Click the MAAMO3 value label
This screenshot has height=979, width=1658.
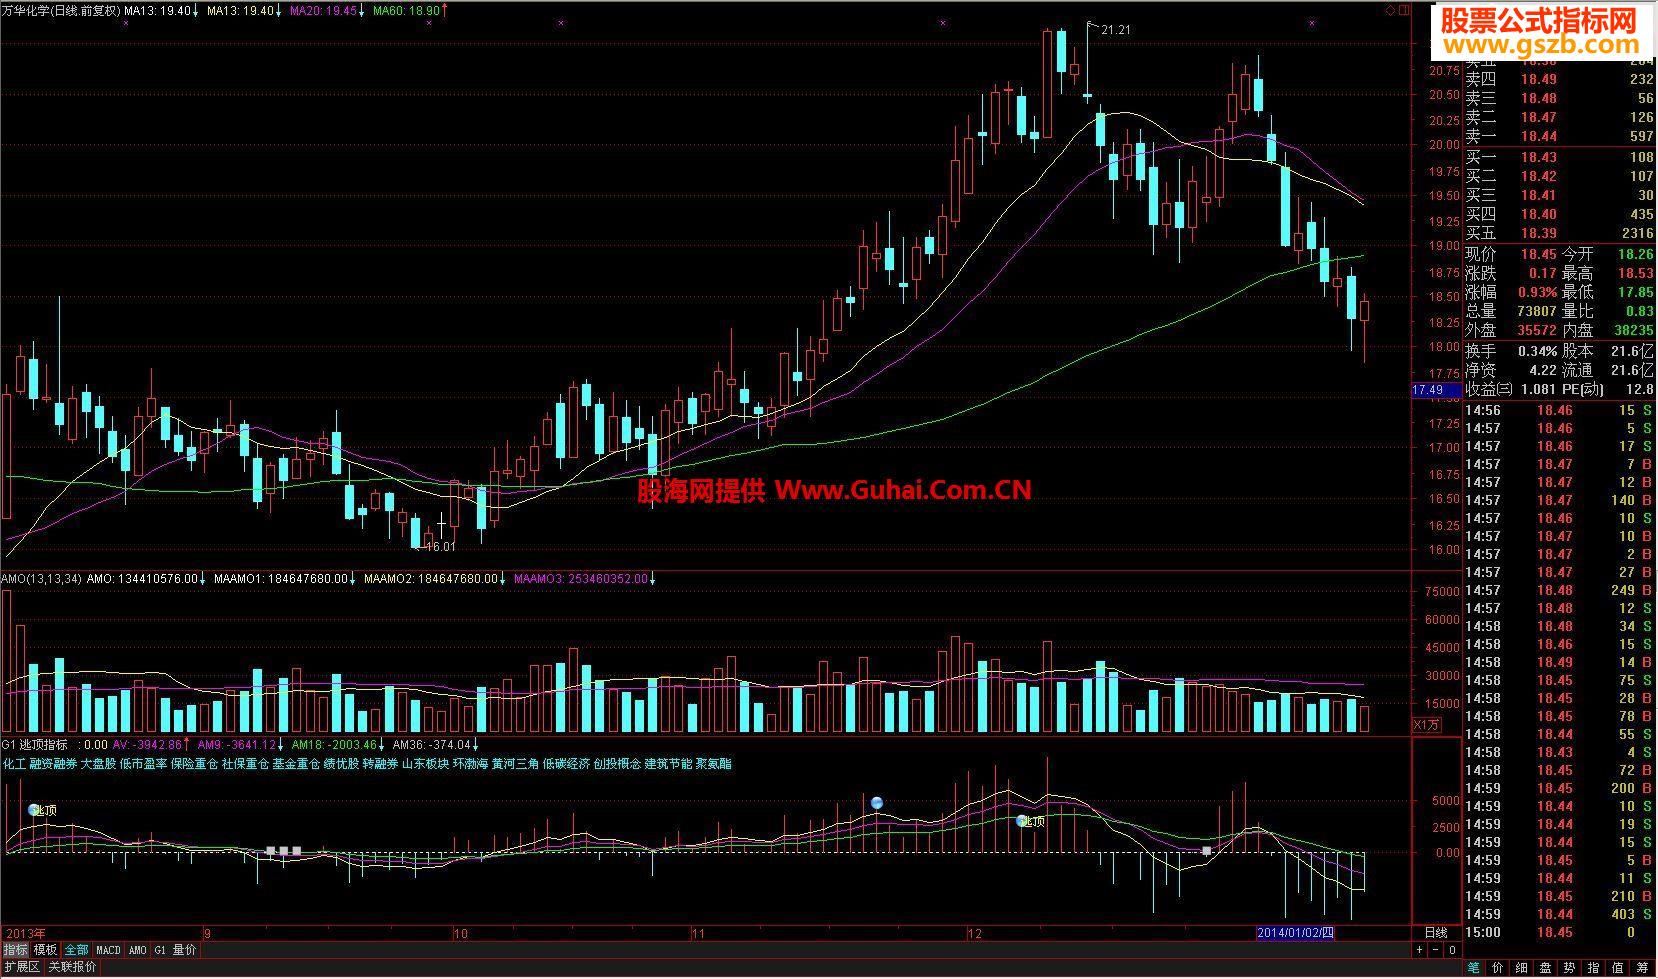pos(580,578)
